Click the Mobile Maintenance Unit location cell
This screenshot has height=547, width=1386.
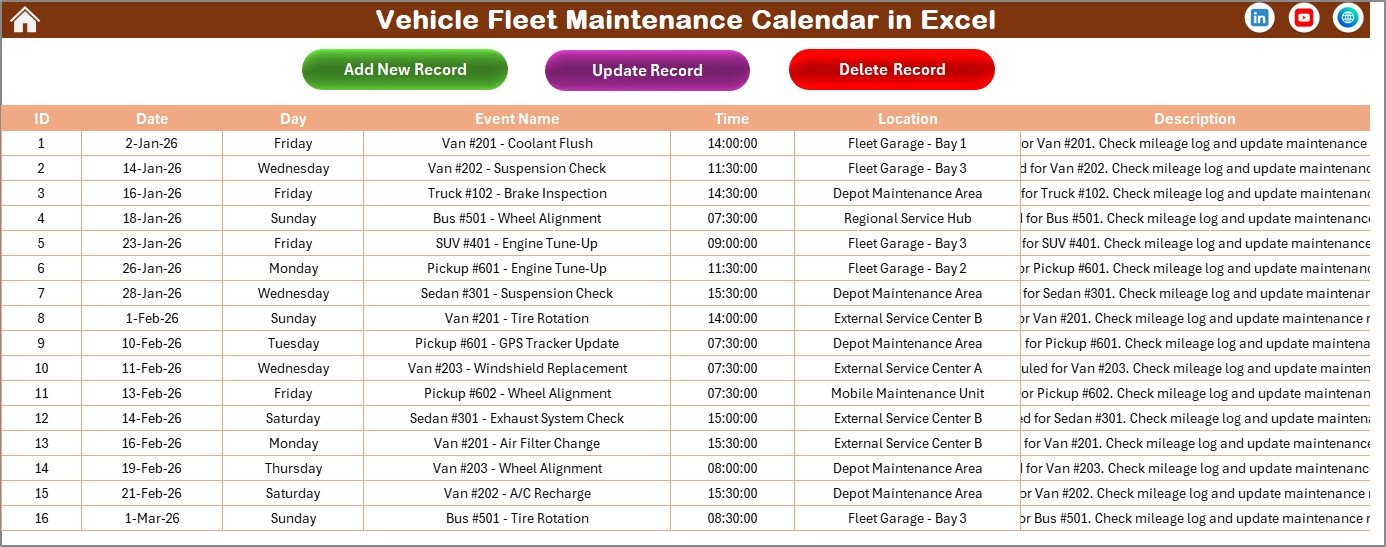pos(907,393)
